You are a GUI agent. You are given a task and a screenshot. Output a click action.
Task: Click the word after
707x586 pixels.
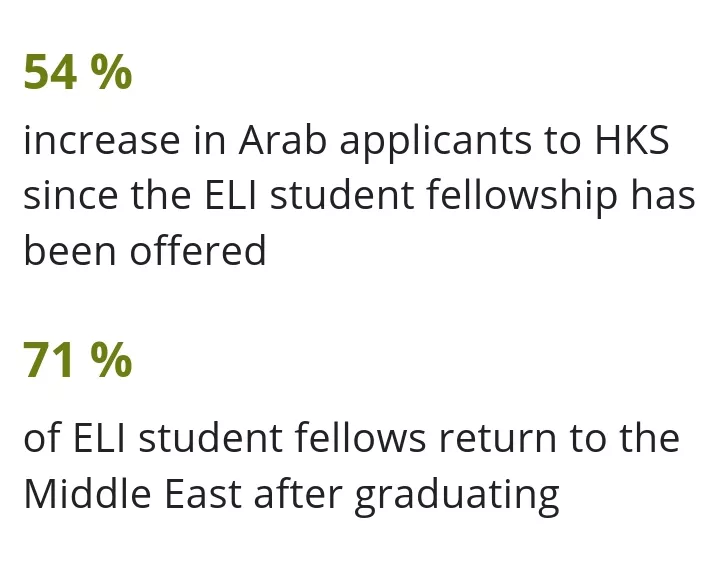pos(298,493)
